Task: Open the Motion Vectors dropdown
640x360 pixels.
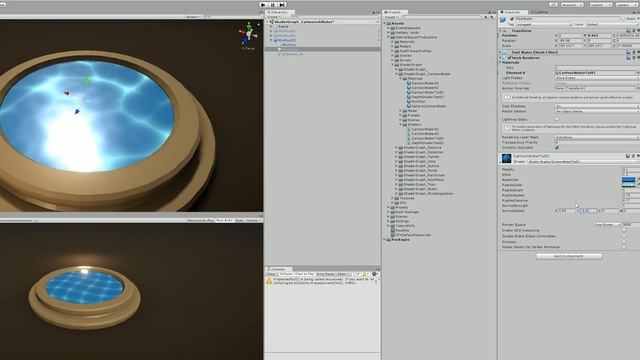Action: pos(597,111)
